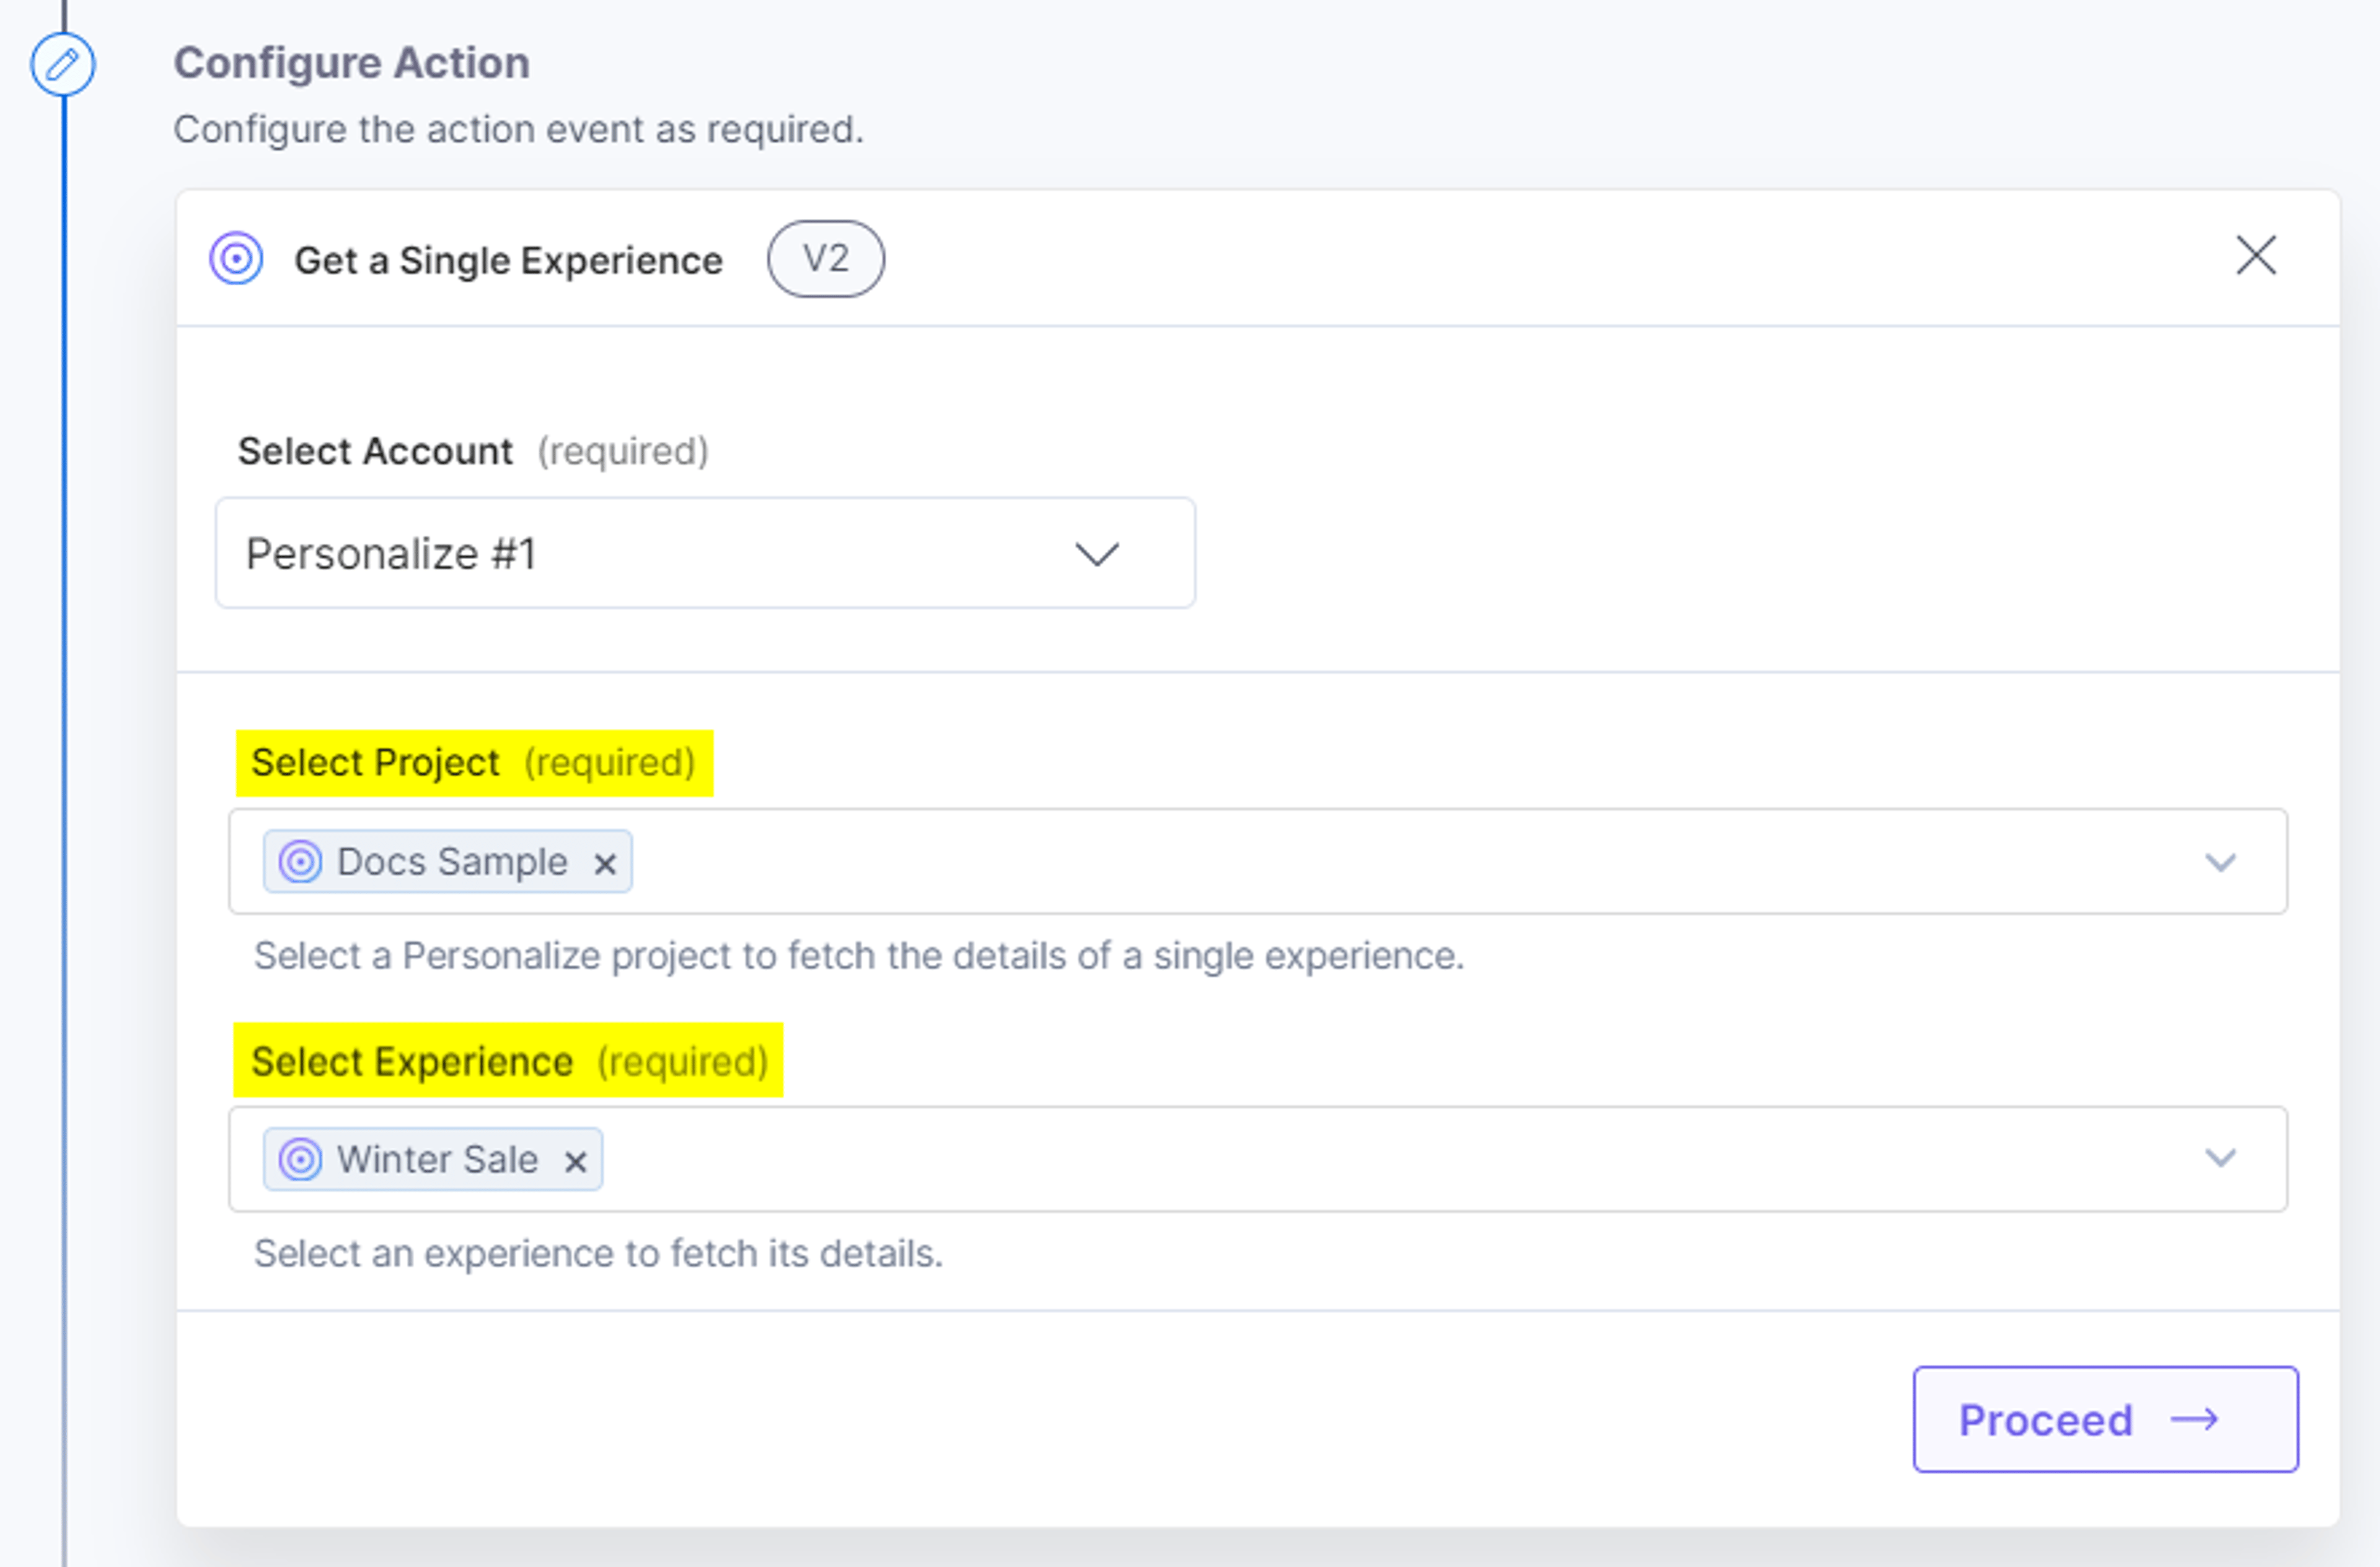This screenshot has width=2380, height=1567.
Task: Click the Configure Action heading
Action: [x=352, y=63]
